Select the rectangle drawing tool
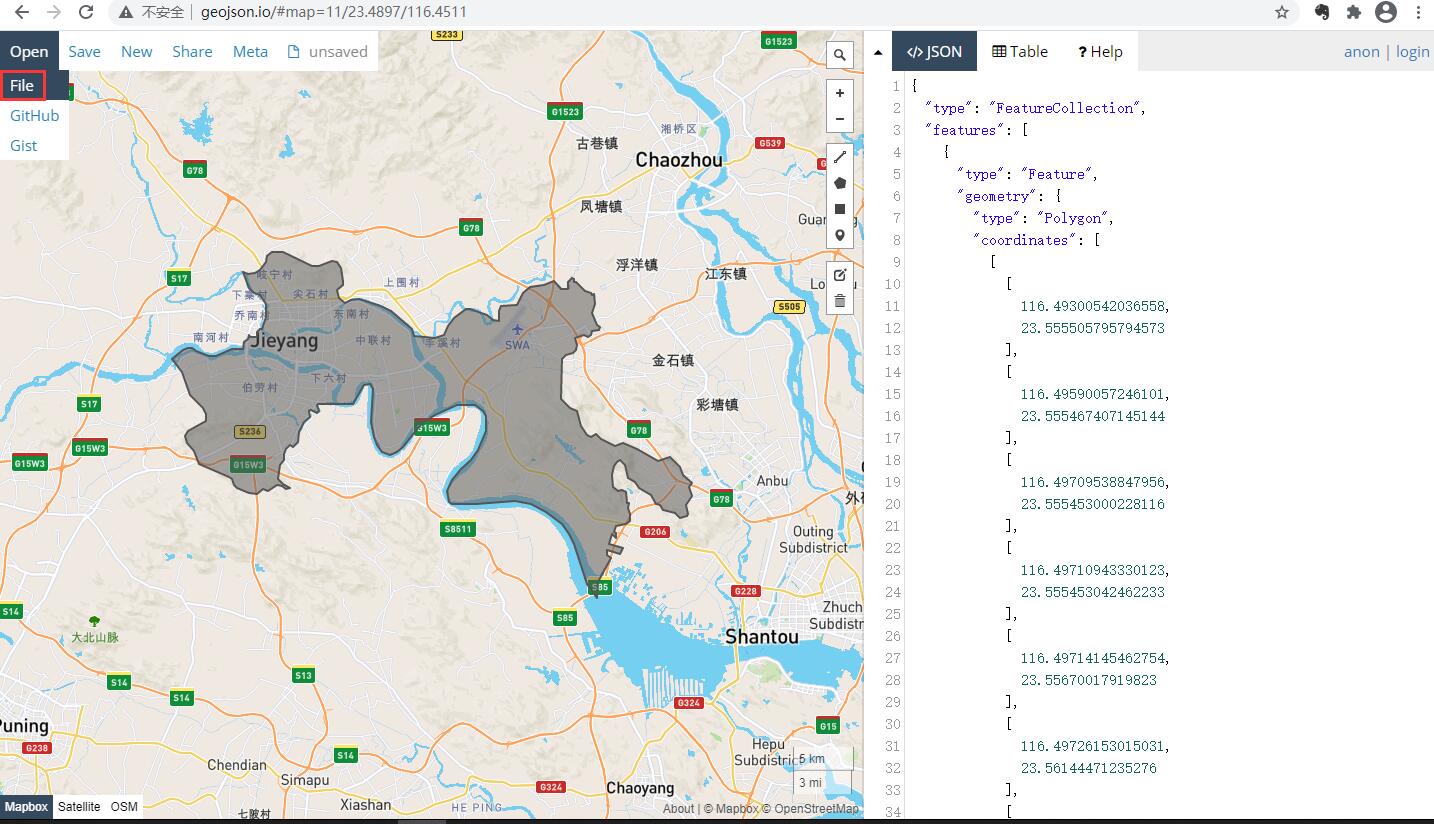Screen dimensions: 1434x824 pyautogui.click(x=839, y=208)
